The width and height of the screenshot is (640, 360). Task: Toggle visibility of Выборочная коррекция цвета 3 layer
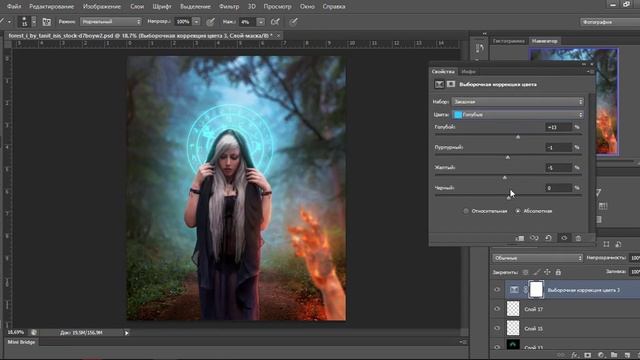click(x=497, y=290)
